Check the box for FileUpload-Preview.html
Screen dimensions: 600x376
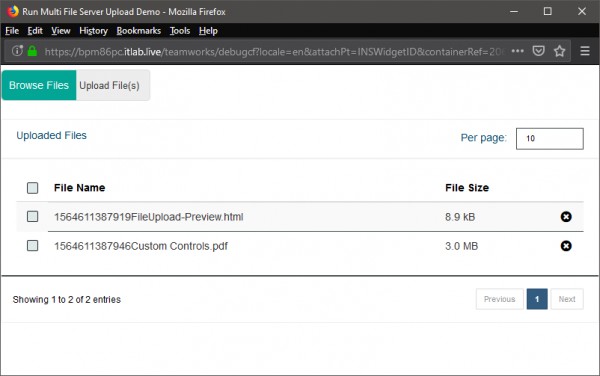pos(33,216)
